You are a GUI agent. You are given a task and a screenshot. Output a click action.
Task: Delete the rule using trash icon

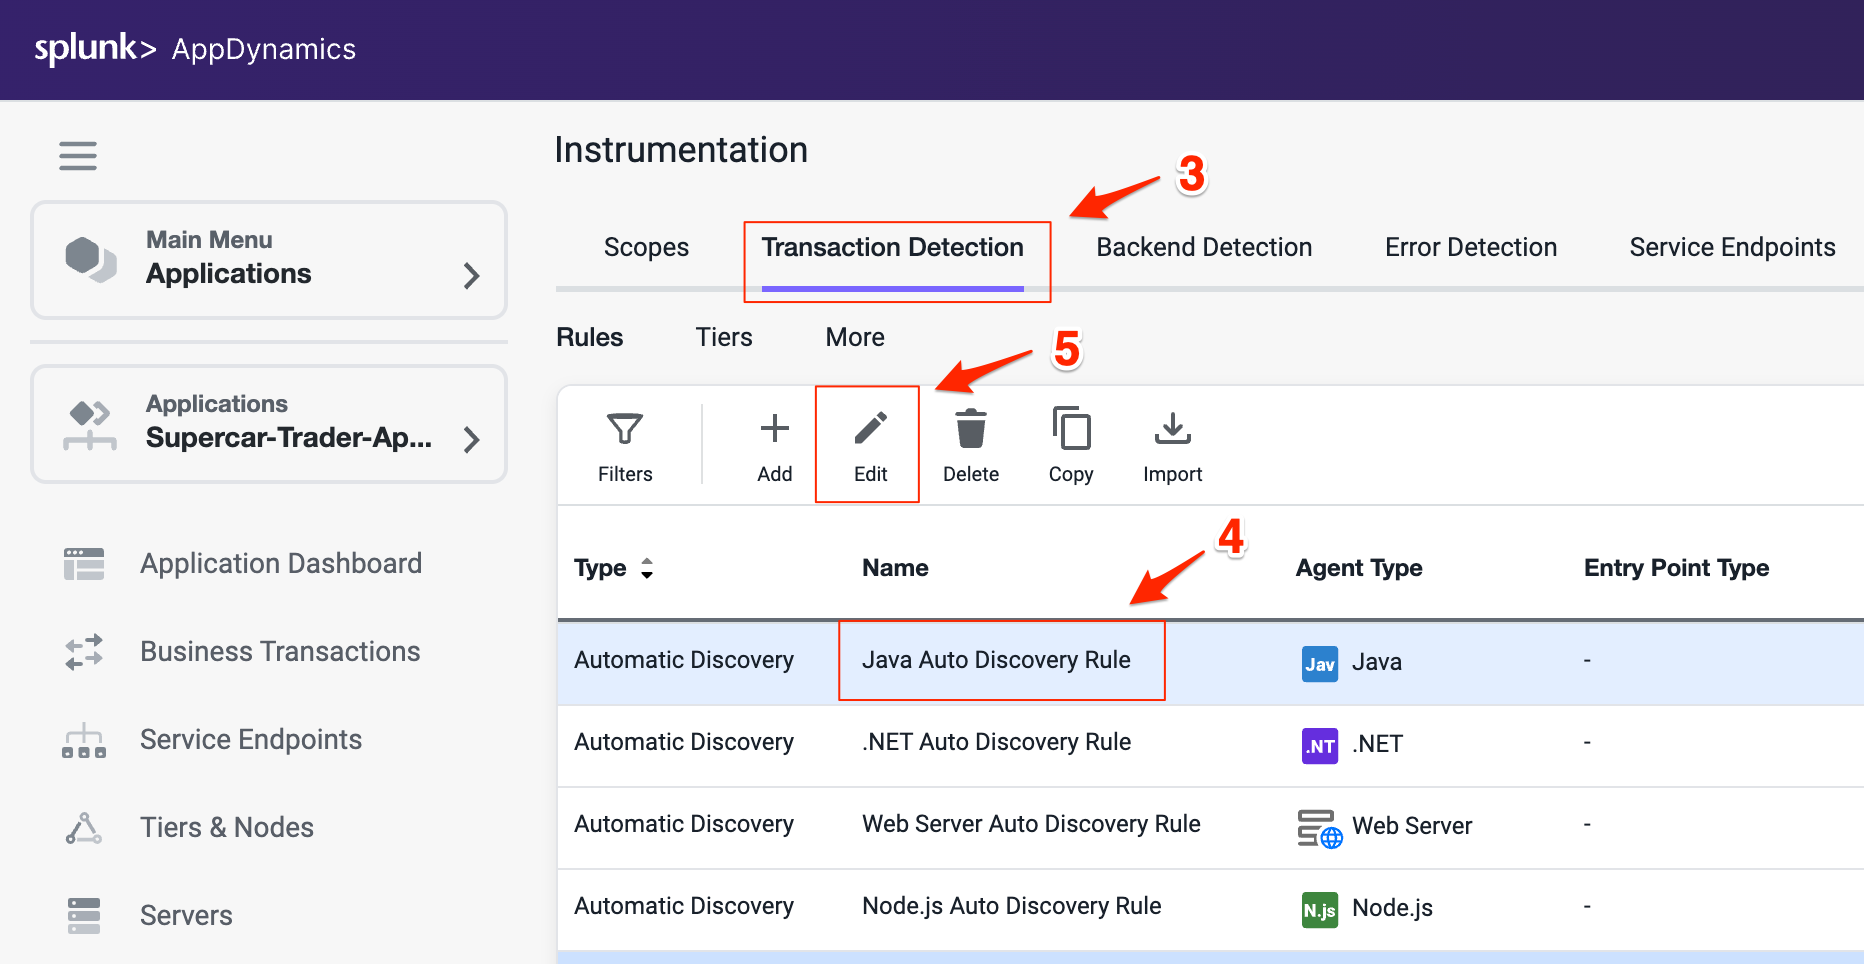tap(970, 430)
